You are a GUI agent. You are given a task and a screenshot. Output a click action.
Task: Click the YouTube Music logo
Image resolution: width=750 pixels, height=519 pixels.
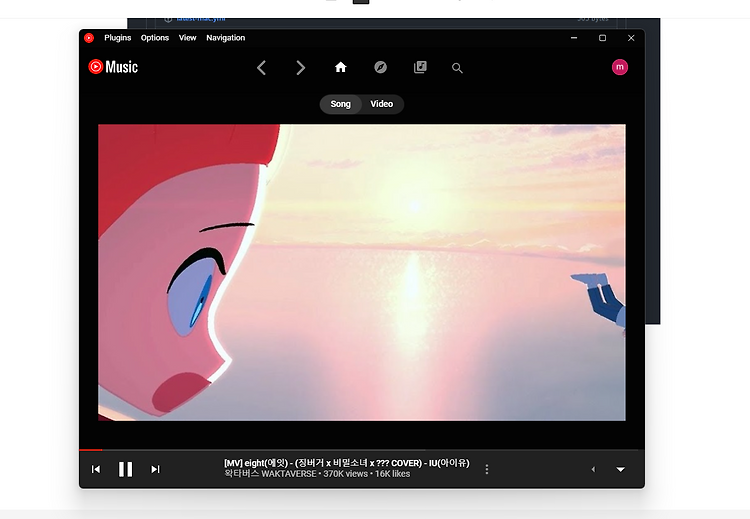[113, 67]
